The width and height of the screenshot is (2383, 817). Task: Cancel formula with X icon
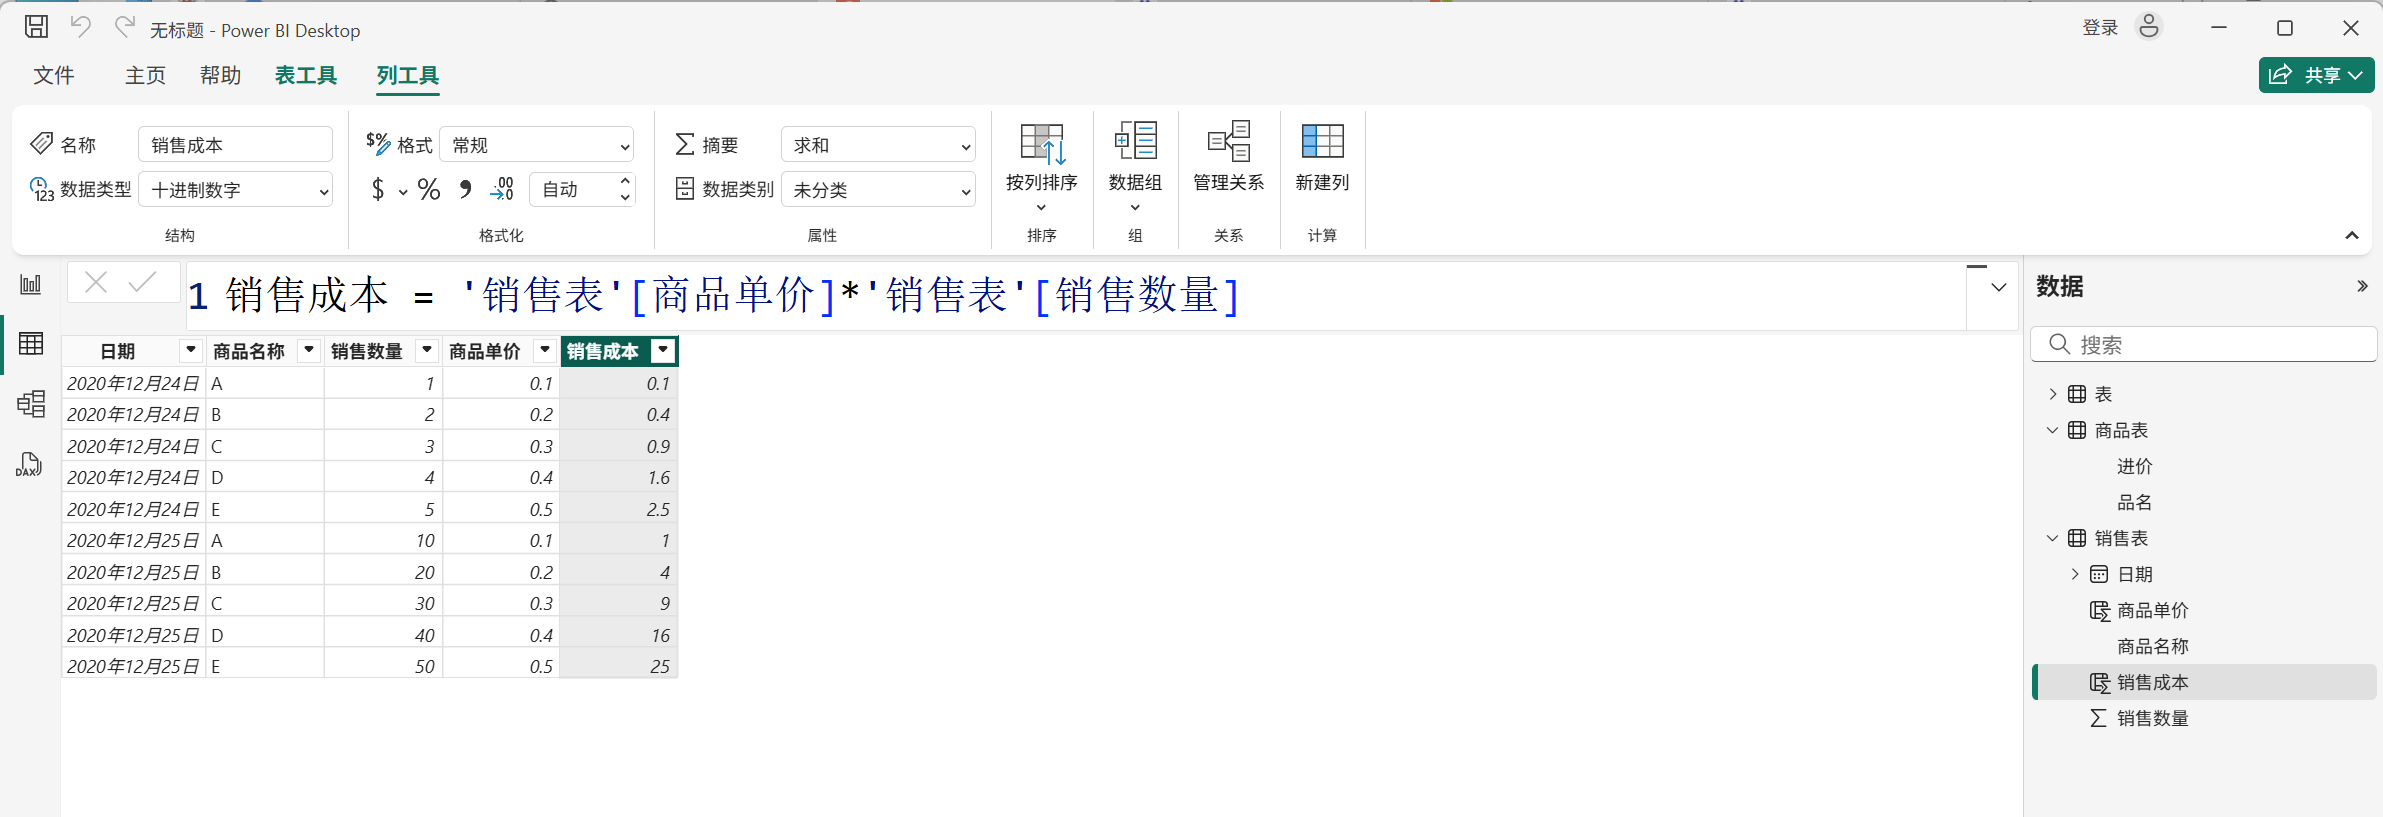coord(96,283)
